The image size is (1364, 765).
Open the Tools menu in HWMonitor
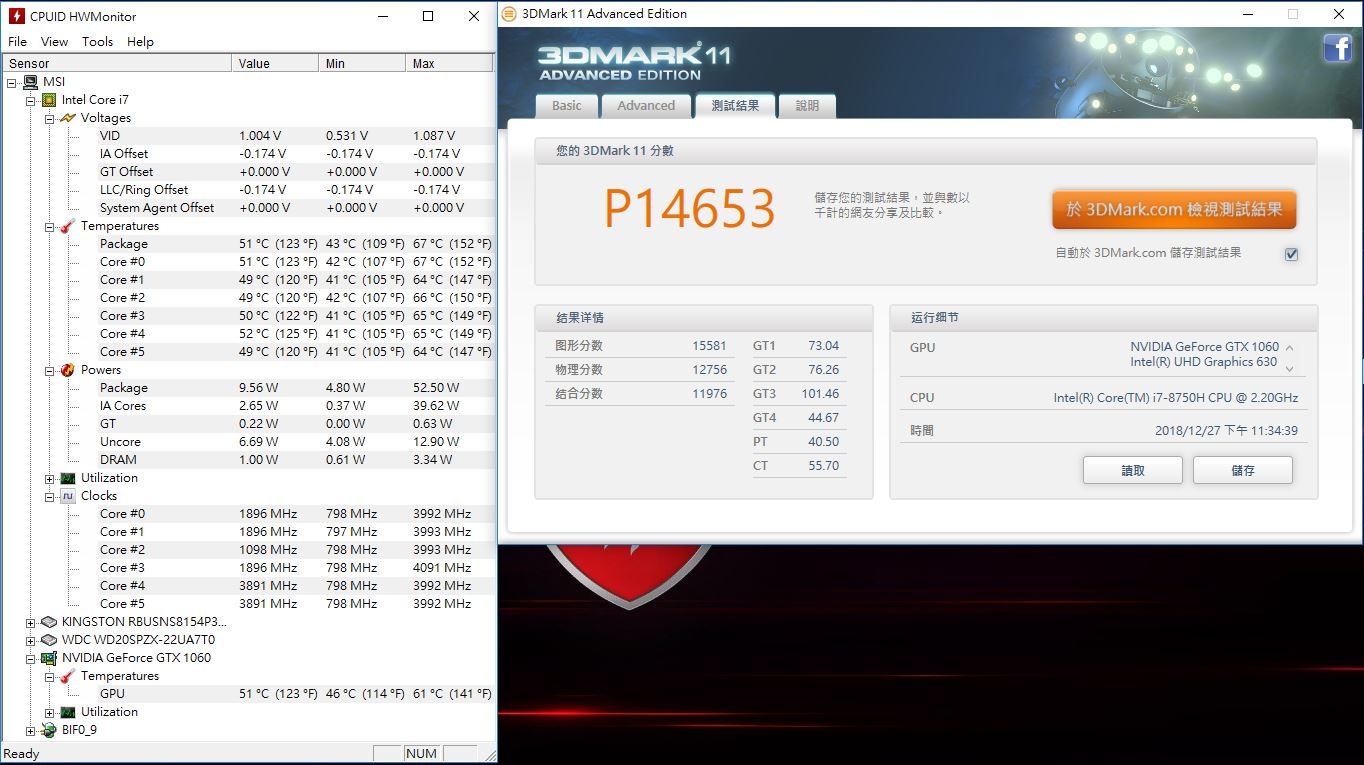click(97, 42)
